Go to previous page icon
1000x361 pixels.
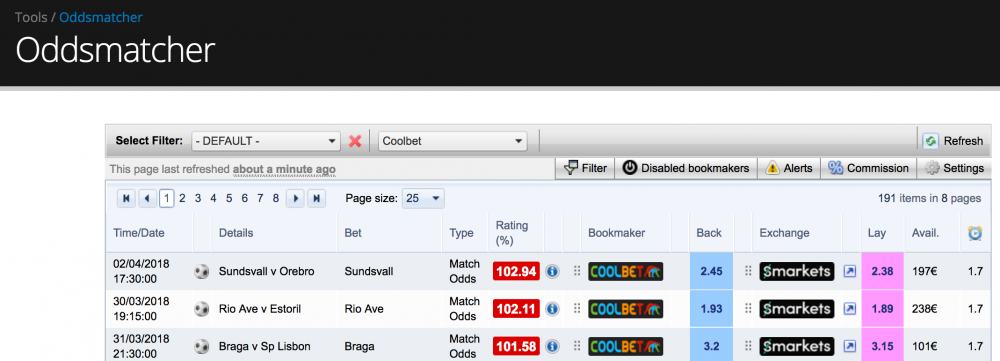tap(147, 198)
